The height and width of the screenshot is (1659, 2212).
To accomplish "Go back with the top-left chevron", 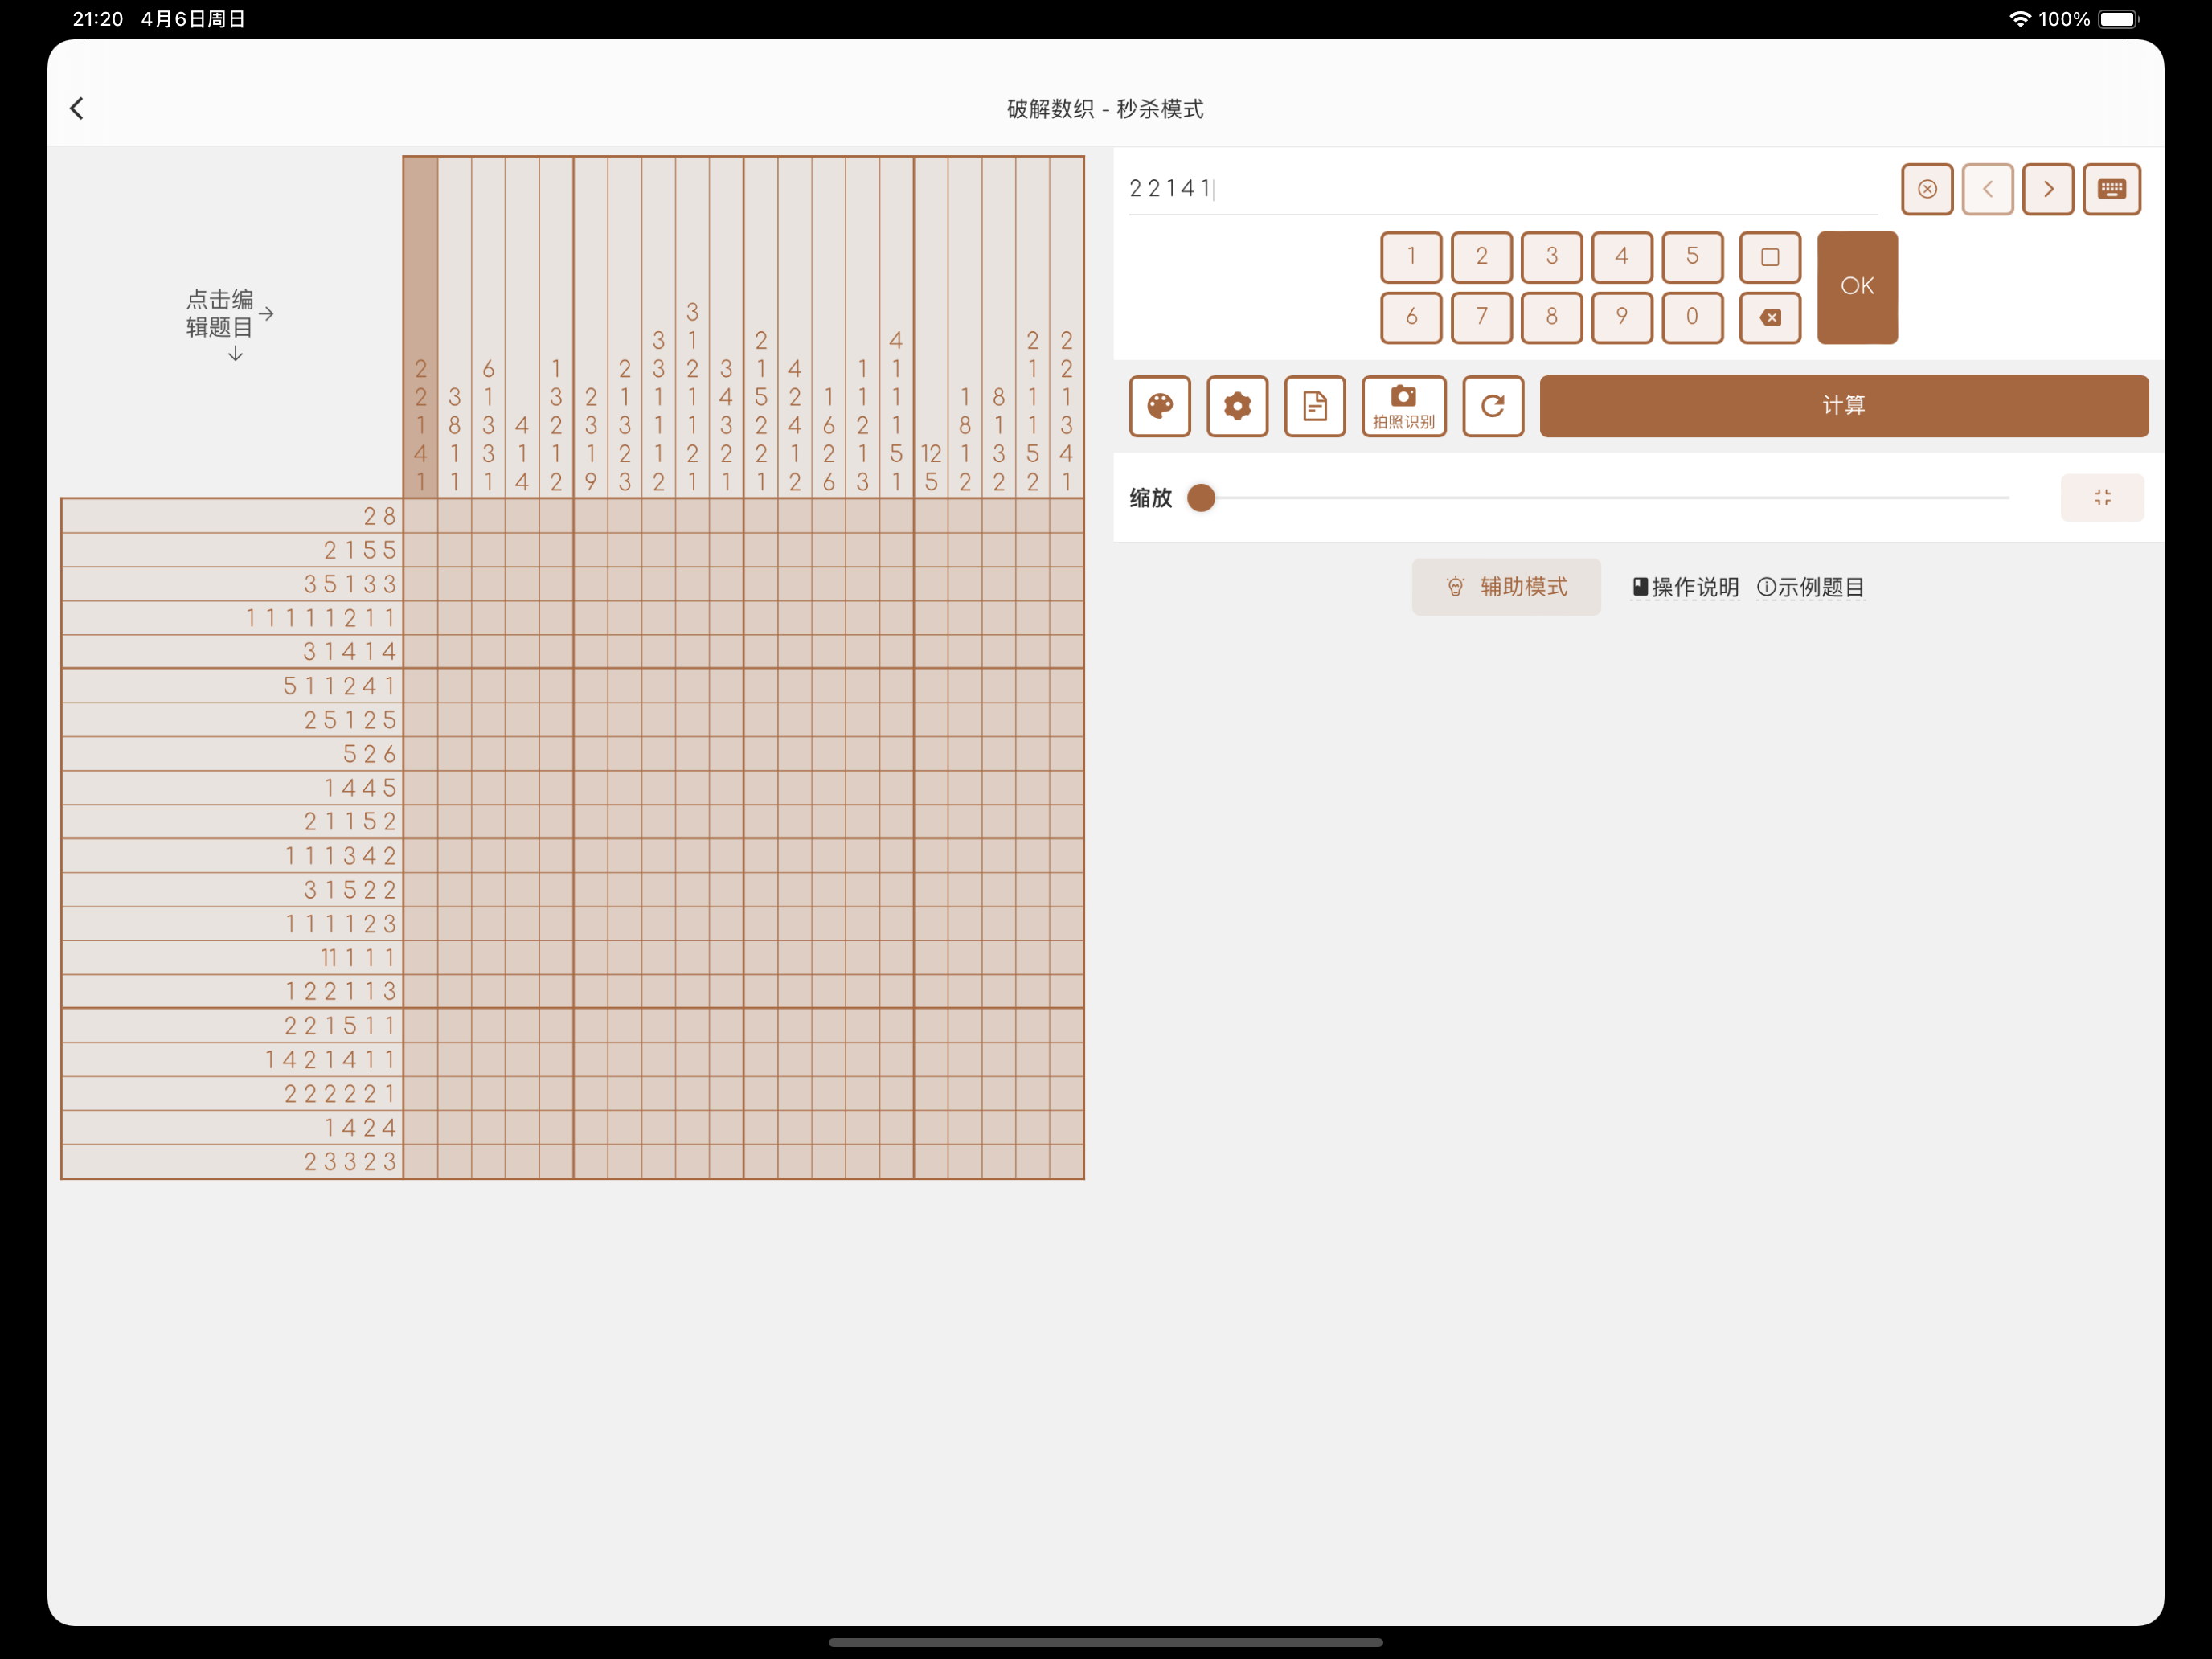I will click(x=77, y=108).
